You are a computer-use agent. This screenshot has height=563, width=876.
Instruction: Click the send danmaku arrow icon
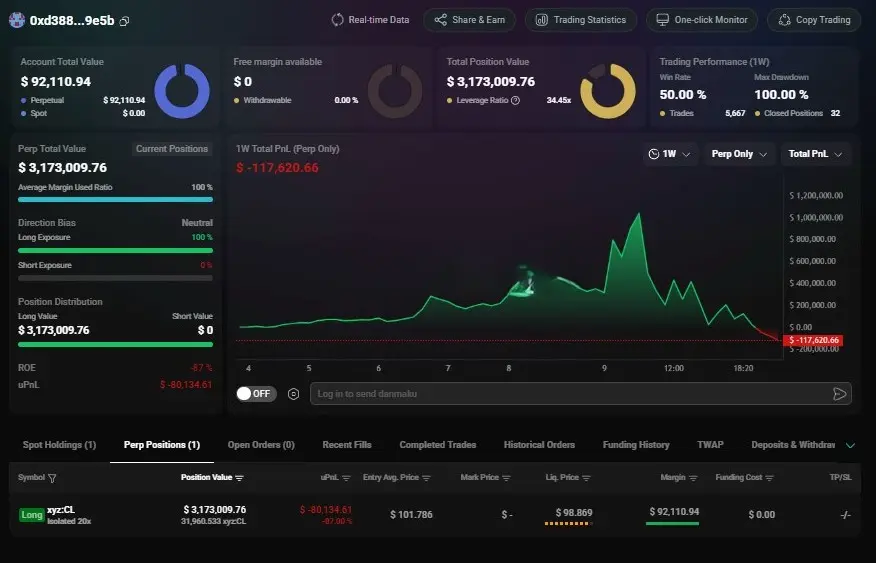click(x=839, y=394)
